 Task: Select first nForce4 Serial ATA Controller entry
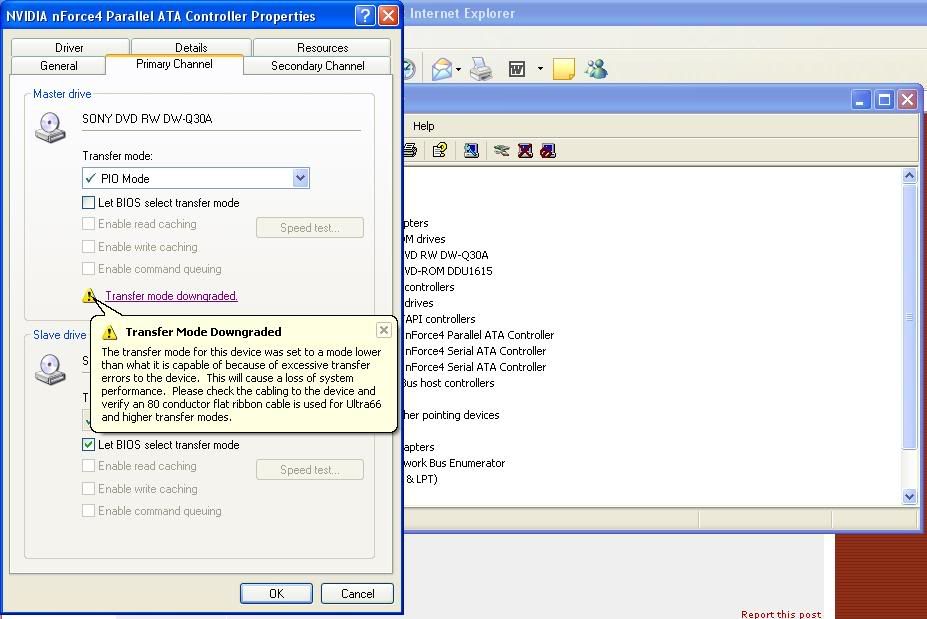(x=475, y=351)
